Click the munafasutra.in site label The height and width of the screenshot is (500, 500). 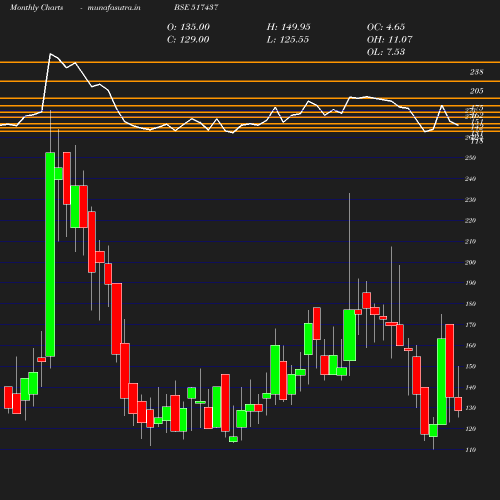click(x=114, y=7)
